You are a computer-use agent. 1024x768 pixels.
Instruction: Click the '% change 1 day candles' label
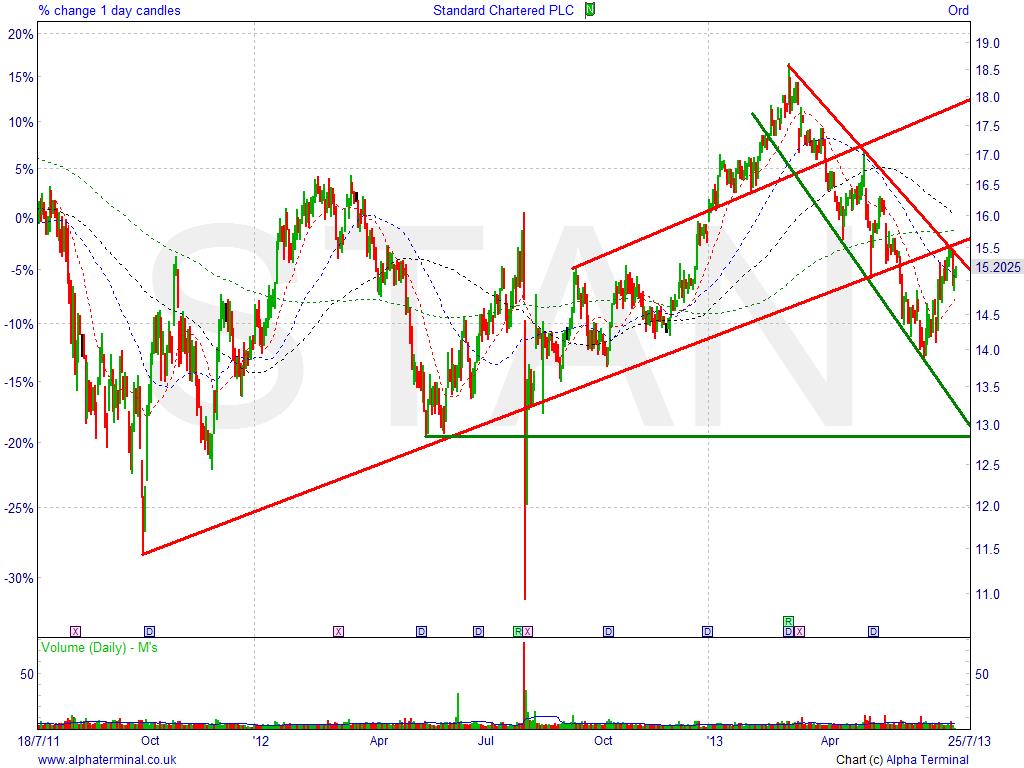click(110, 10)
